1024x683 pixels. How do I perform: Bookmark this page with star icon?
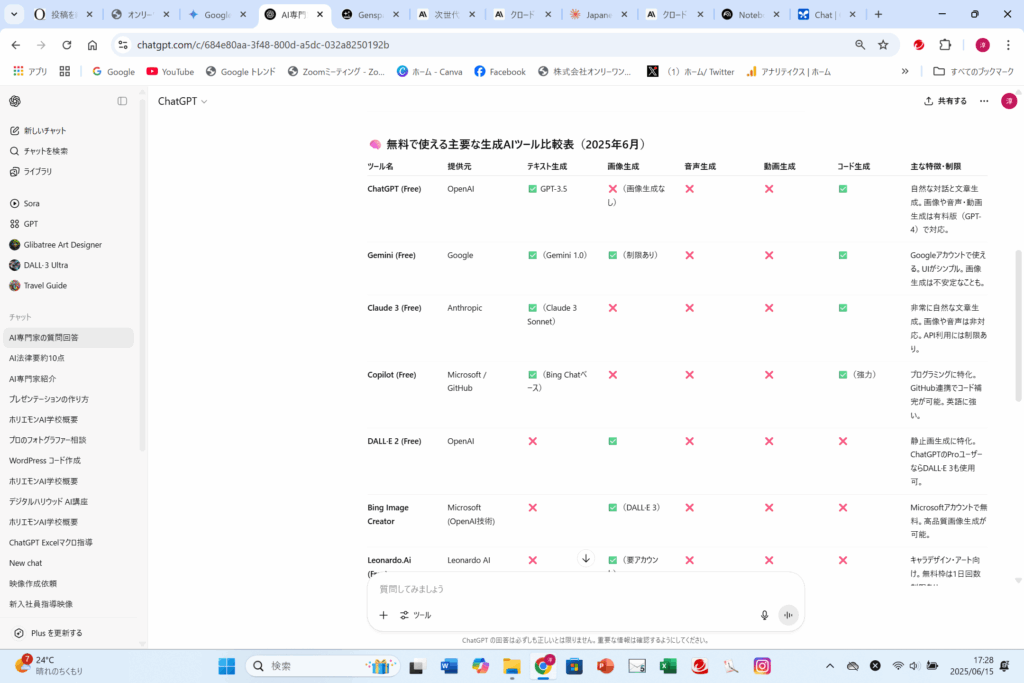pos(883,45)
